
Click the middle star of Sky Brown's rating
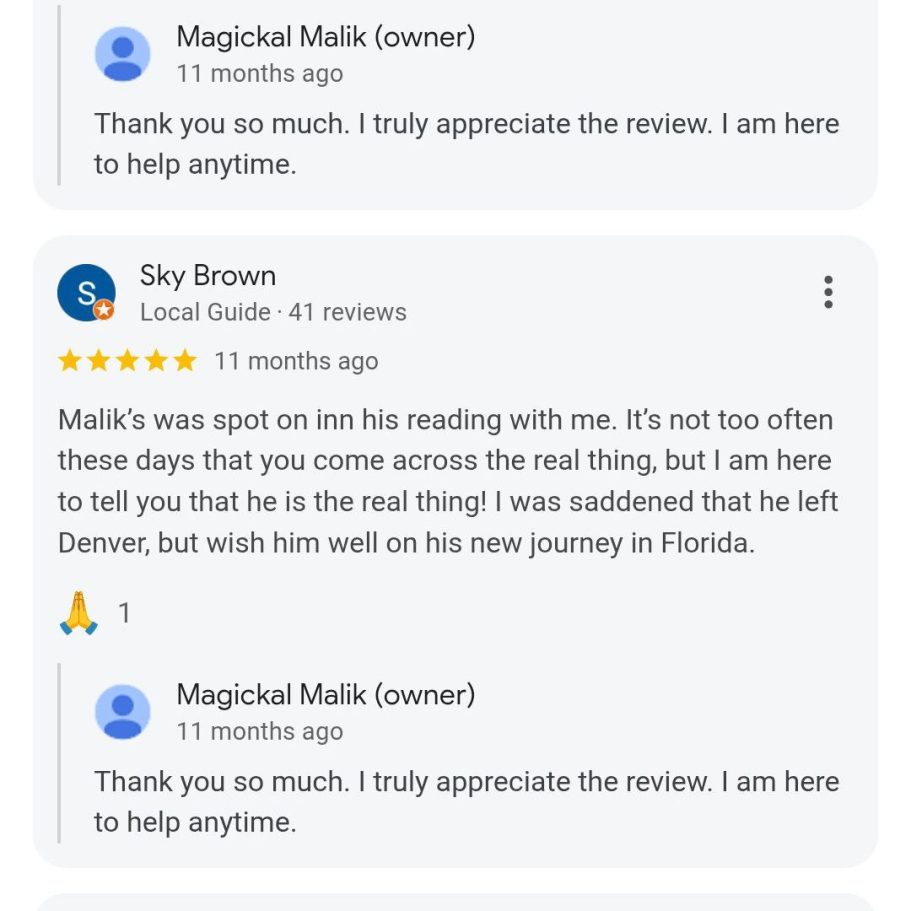(x=127, y=361)
